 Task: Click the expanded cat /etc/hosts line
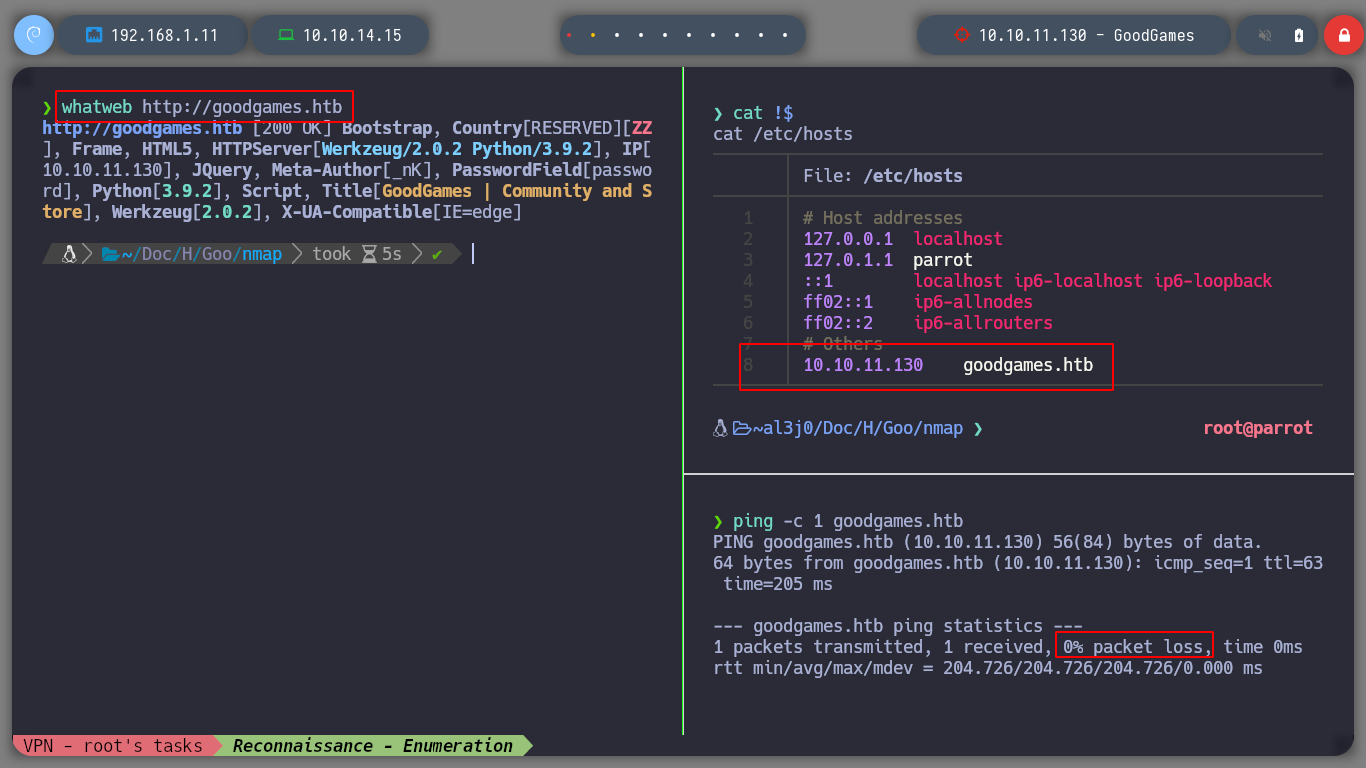pyautogui.click(x=783, y=134)
